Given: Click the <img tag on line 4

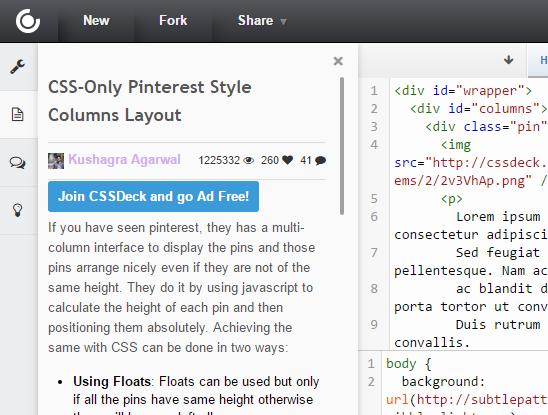Looking at the screenshot, I should point(456,145).
